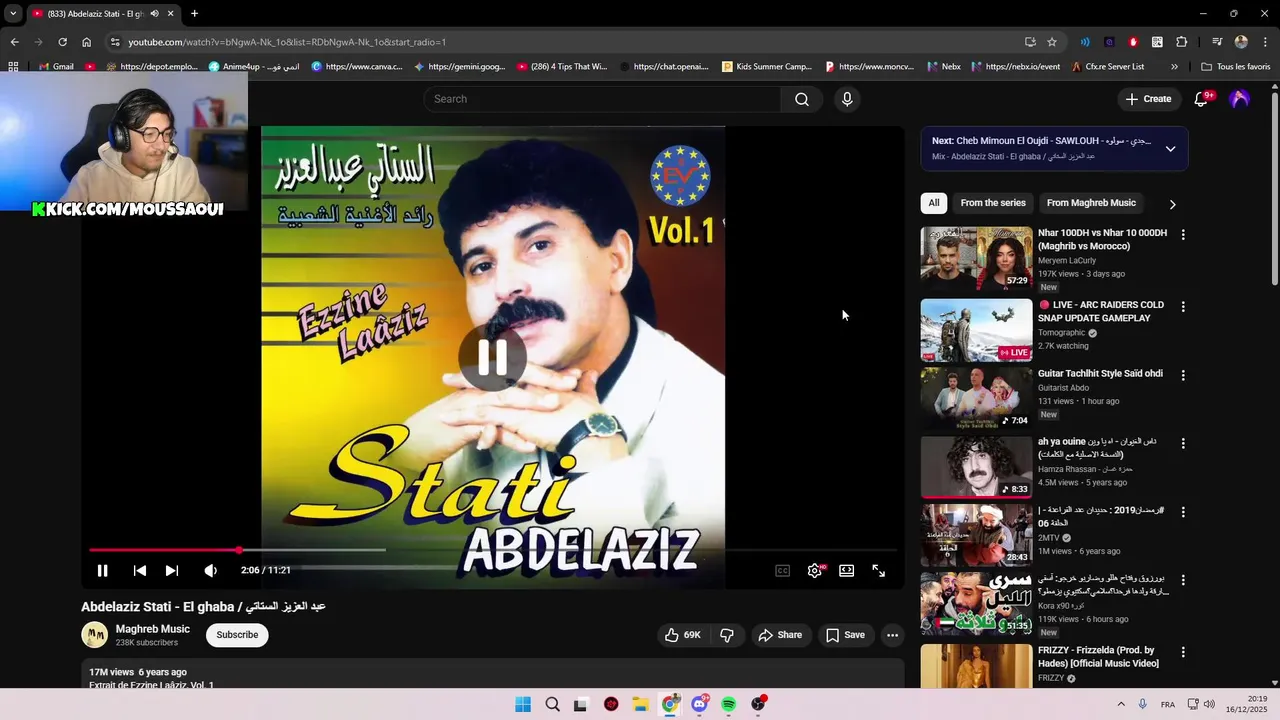Open options for FRIZZY Frizzelda video
The width and height of the screenshot is (1280, 720).
coord(1183,652)
